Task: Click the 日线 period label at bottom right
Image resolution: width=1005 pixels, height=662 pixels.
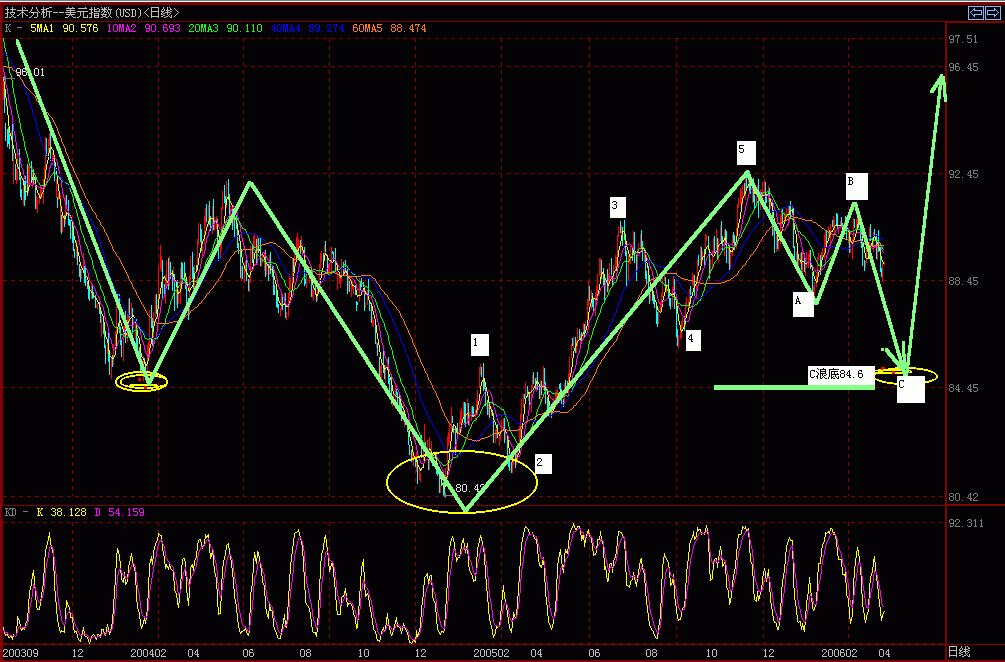Action: click(x=959, y=652)
